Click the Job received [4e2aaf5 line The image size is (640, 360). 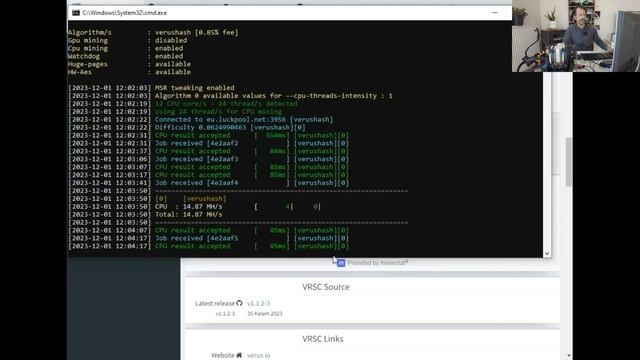(x=208, y=238)
